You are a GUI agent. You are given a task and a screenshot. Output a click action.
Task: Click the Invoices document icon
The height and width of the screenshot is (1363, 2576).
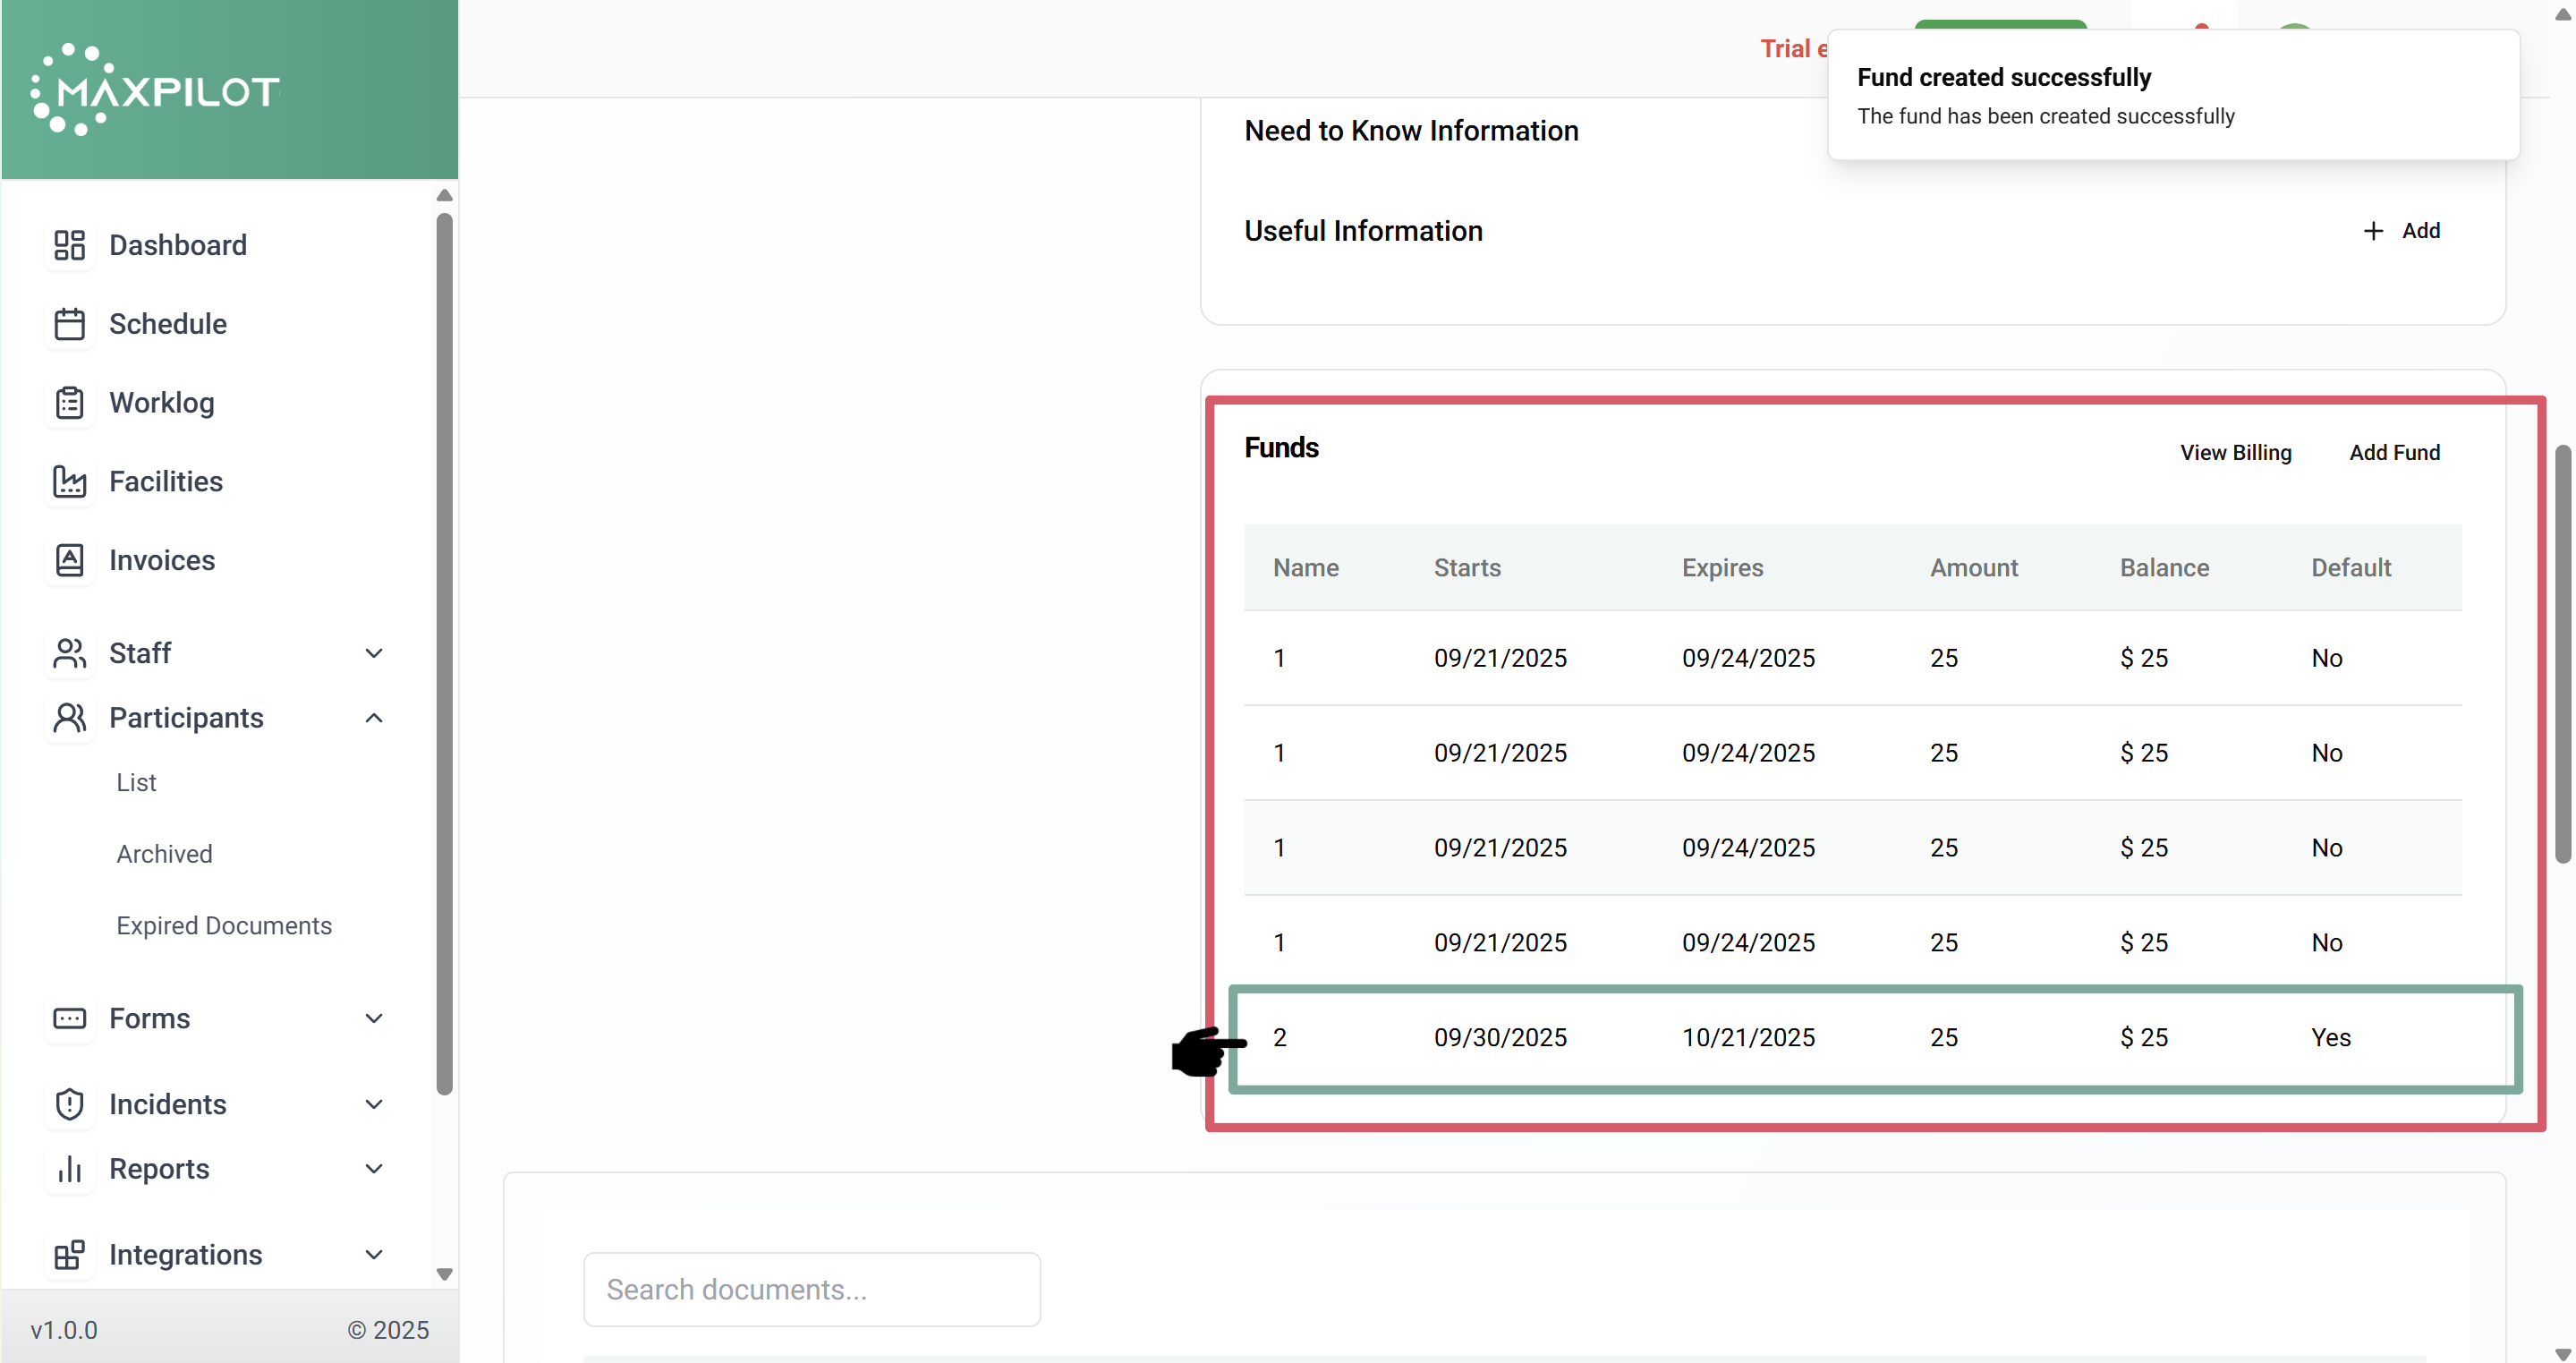tap(69, 560)
